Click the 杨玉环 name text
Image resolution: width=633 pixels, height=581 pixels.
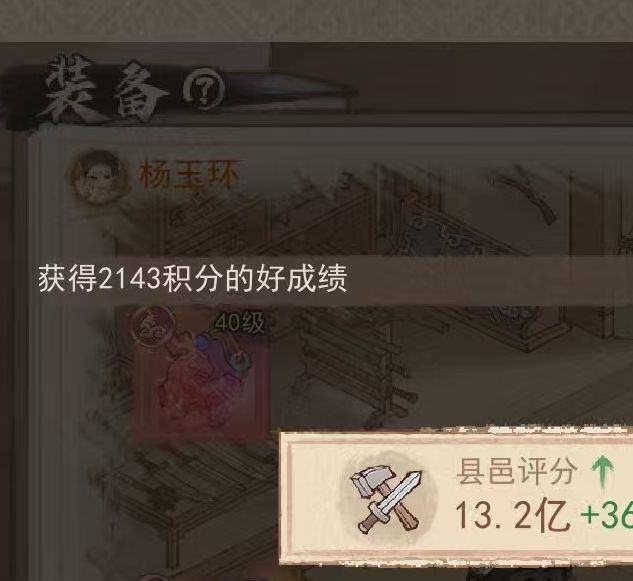coord(189,174)
